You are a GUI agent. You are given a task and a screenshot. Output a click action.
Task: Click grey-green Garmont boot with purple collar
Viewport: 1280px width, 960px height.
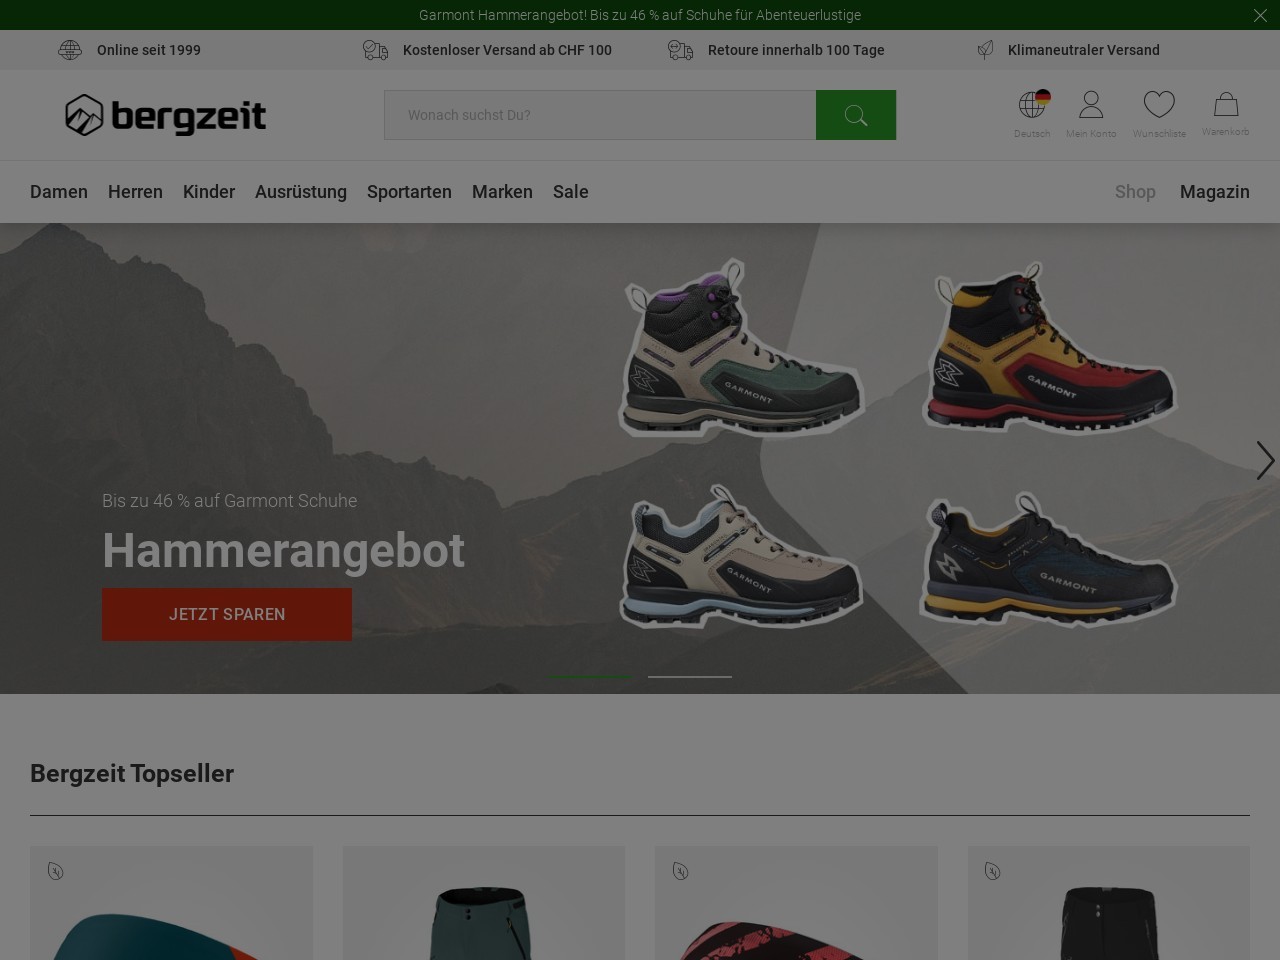point(740,348)
